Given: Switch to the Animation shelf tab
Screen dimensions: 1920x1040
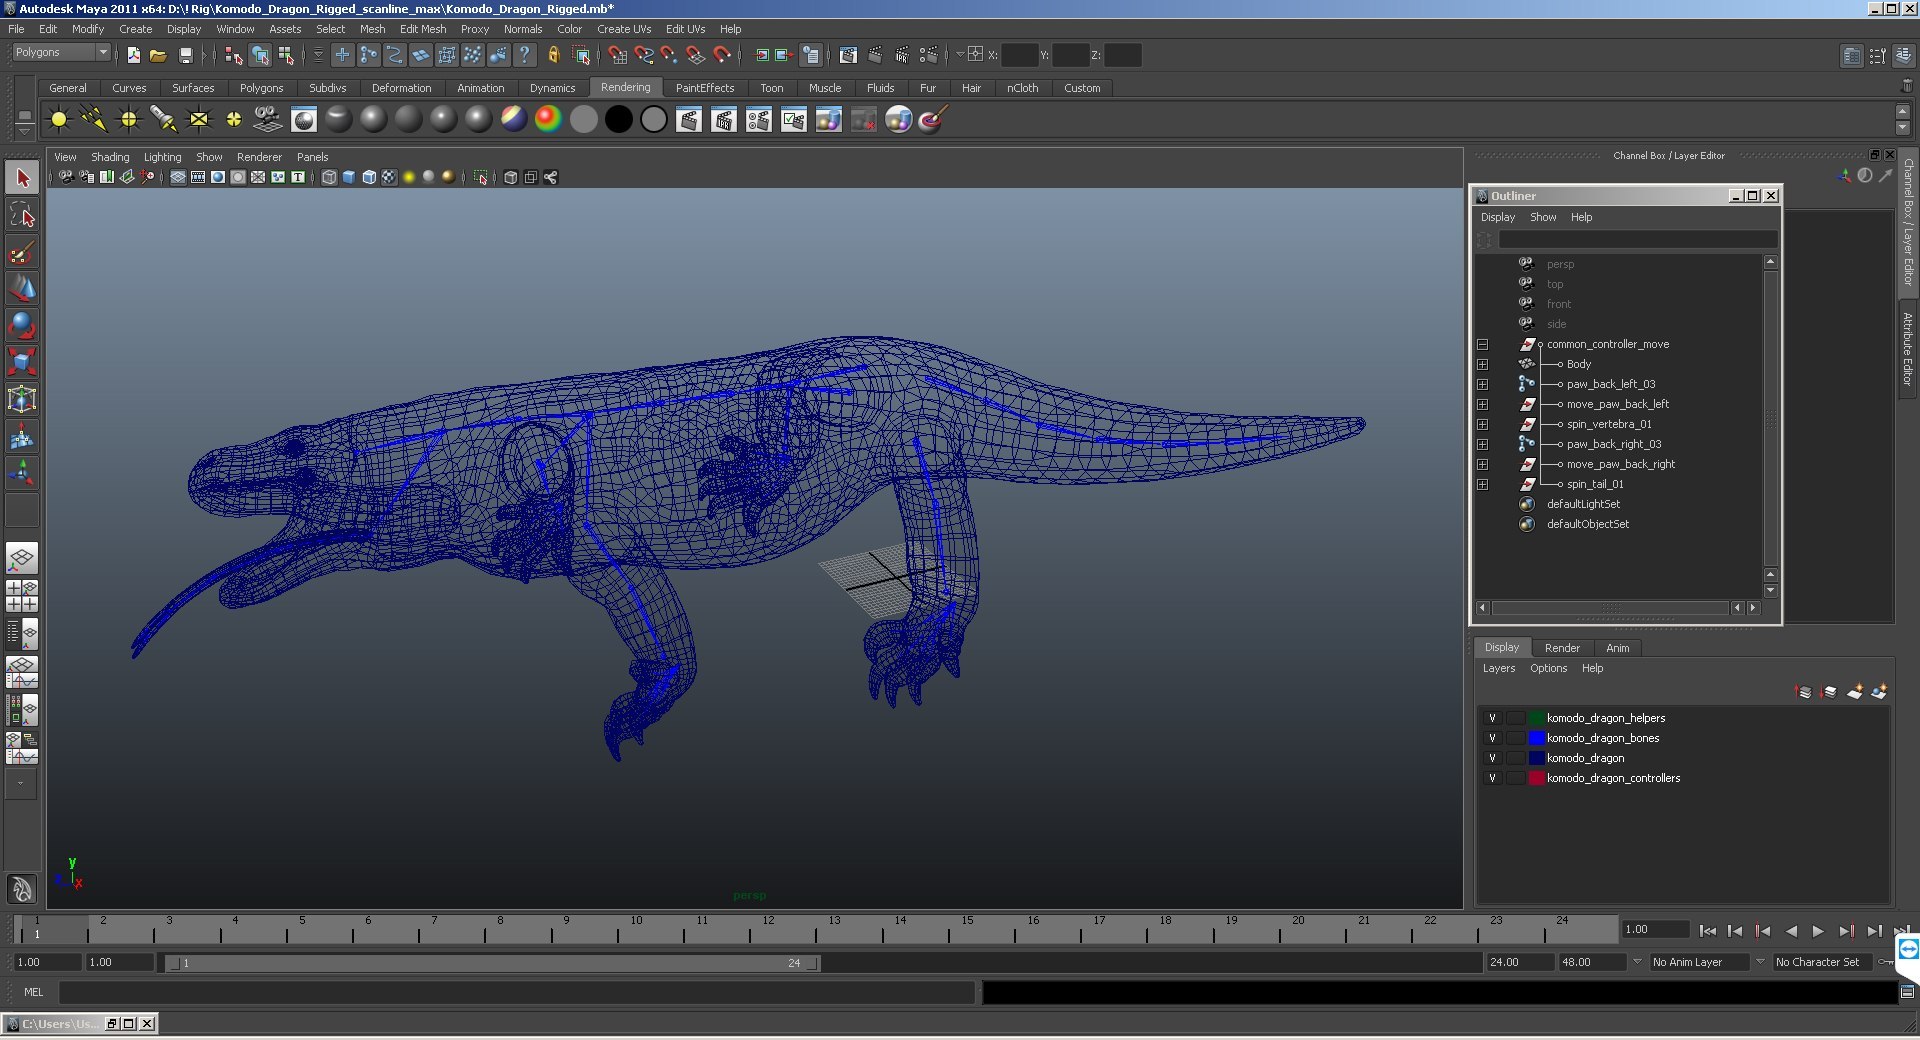Looking at the screenshot, I should [x=480, y=88].
